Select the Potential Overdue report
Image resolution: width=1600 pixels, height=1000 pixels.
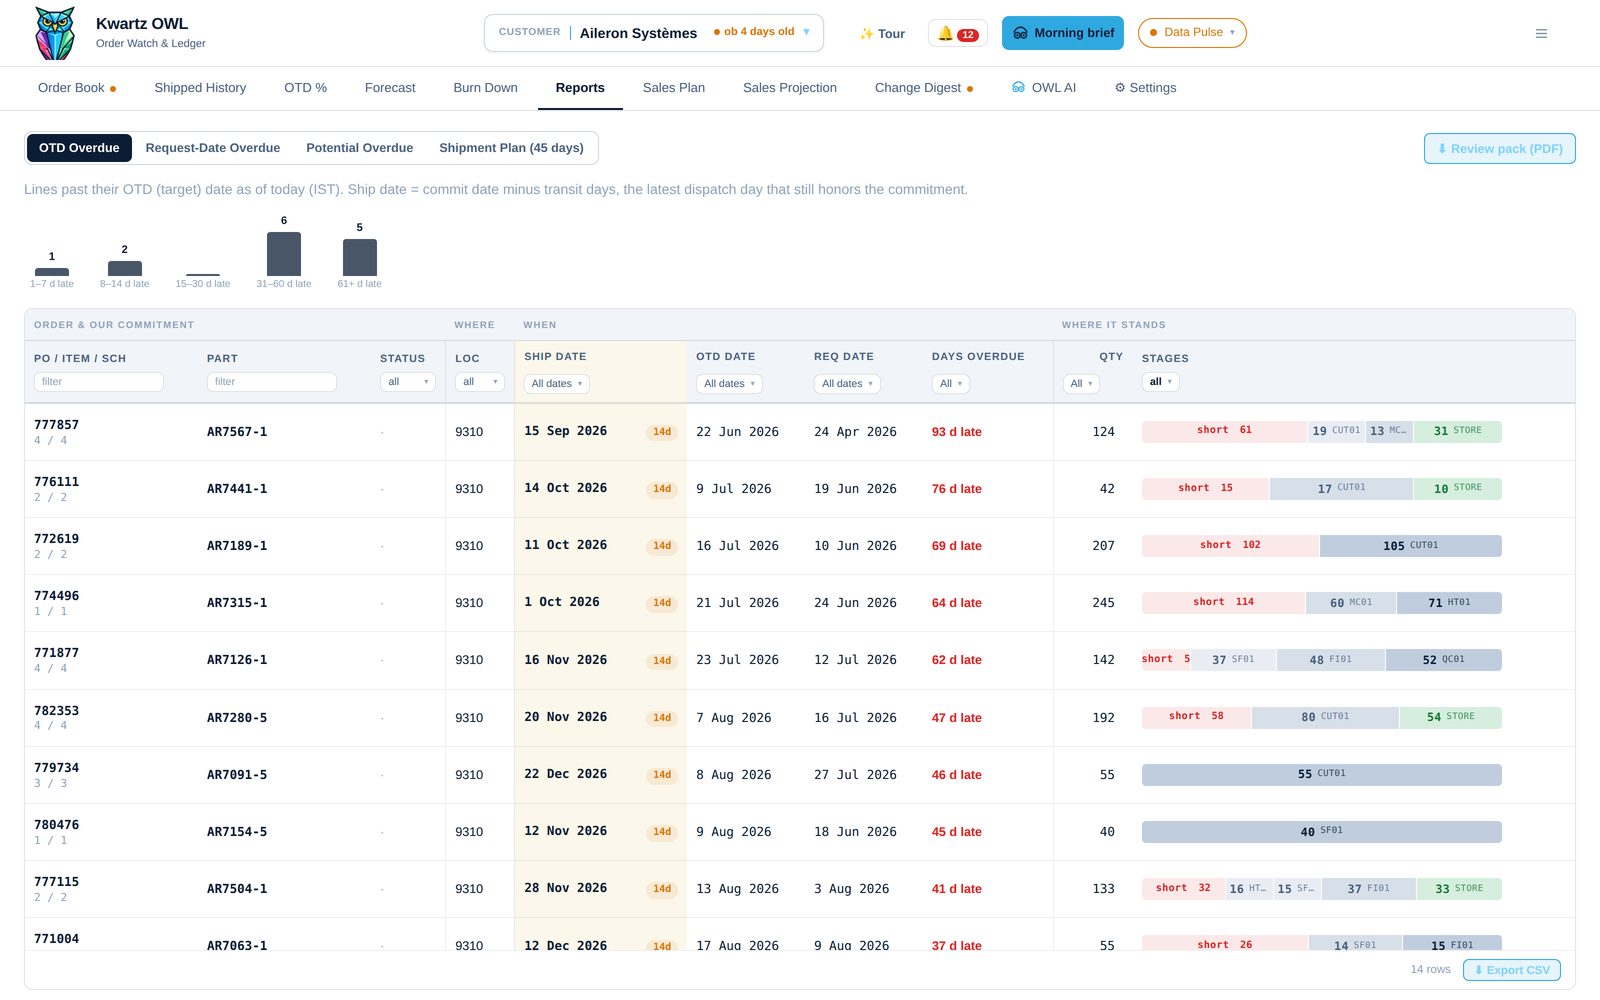(x=360, y=148)
